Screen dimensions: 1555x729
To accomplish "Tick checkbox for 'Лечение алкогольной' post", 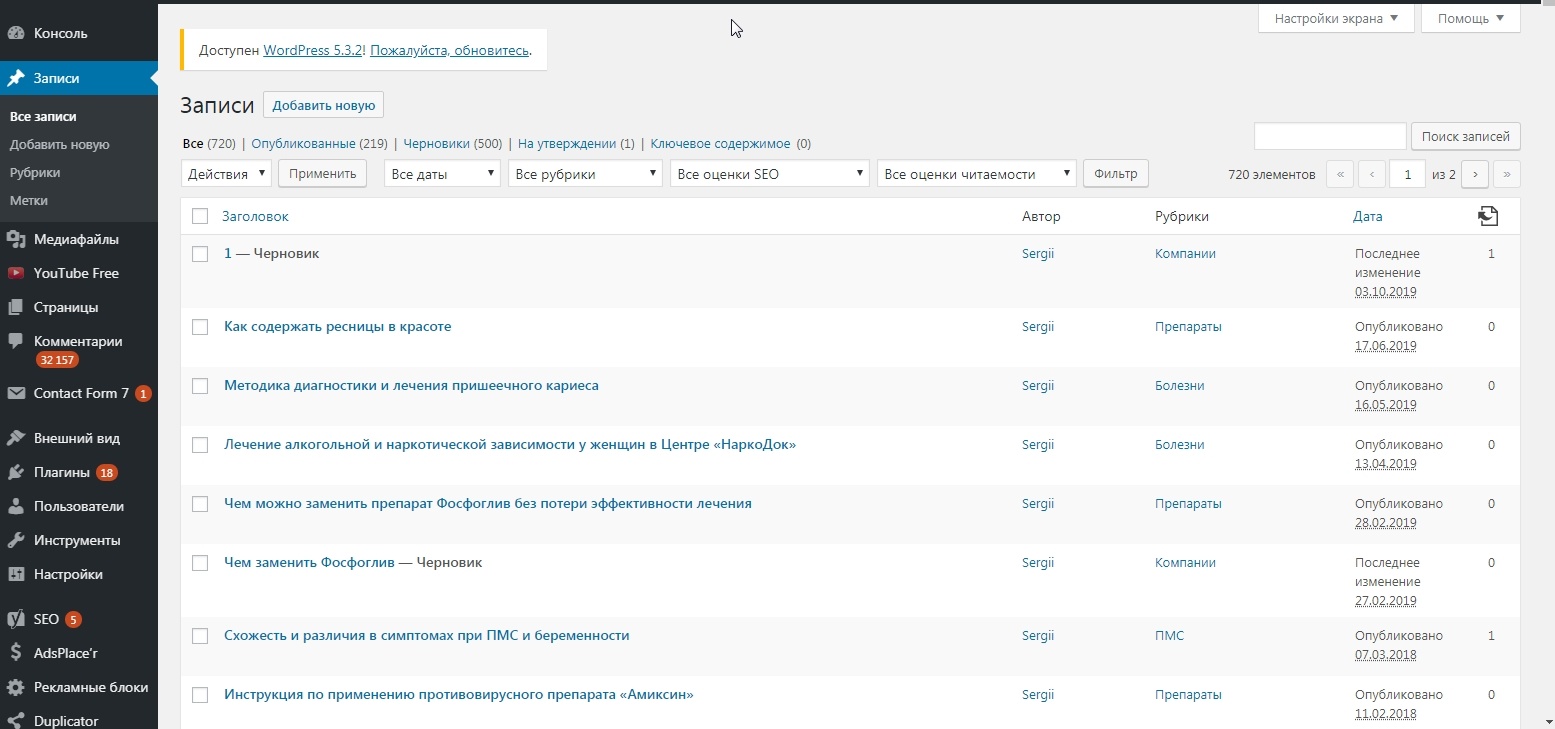I will [x=200, y=445].
